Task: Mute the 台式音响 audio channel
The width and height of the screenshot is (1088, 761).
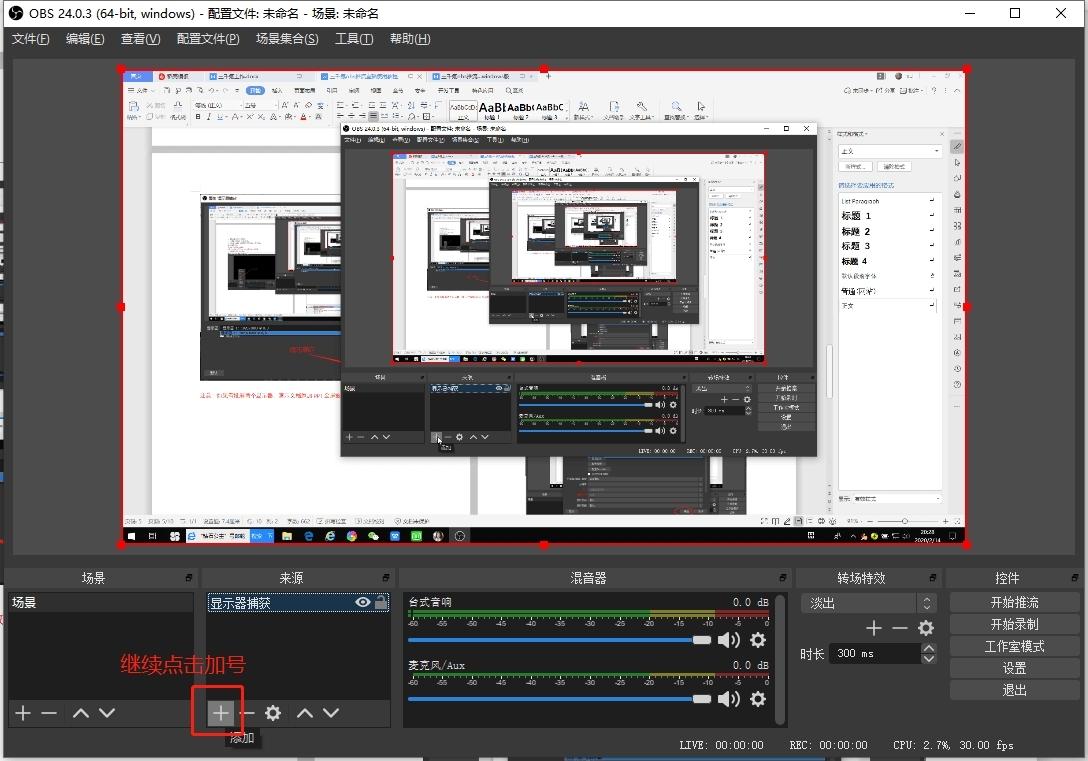Action: 729,640
